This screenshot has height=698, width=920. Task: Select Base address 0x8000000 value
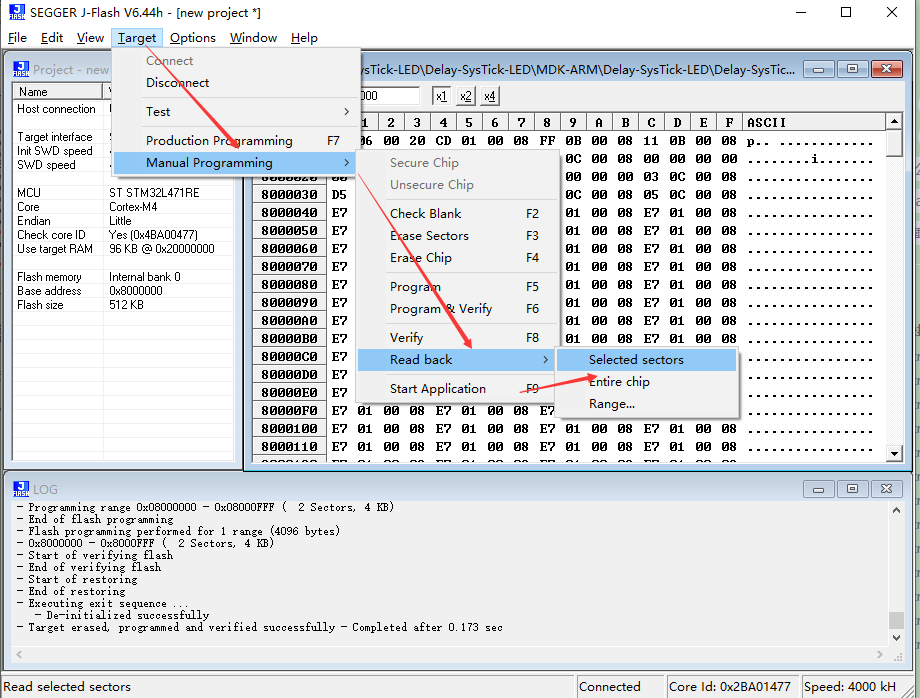click(x=136, y=290)
